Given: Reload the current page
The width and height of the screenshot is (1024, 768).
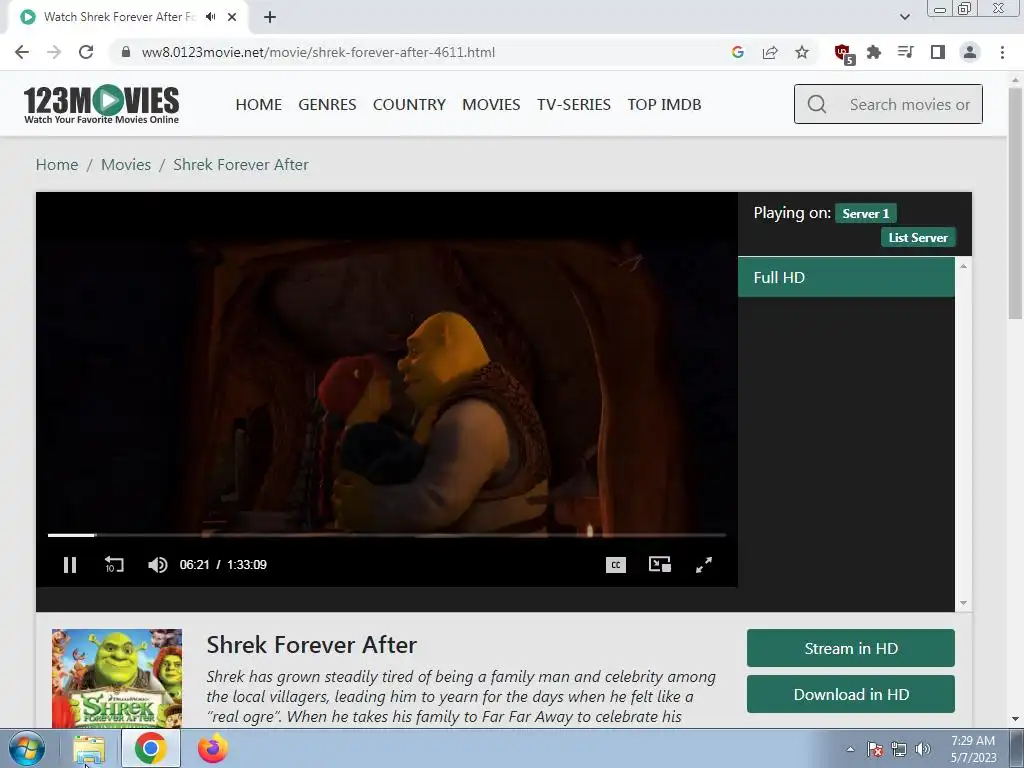Looking at the screenshot, I should (86, 52).
